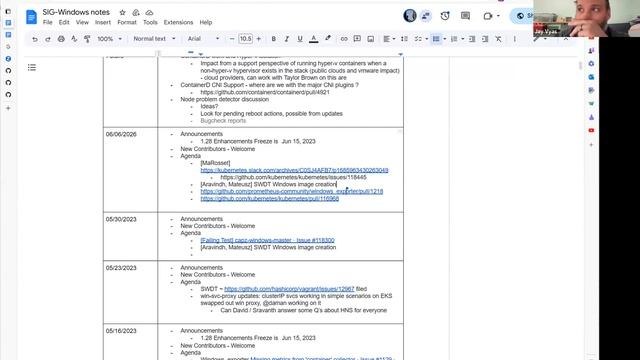The height and width of the screenshot is (360, 640).
Task: Open the Format menu
Action: pos(127,22)
